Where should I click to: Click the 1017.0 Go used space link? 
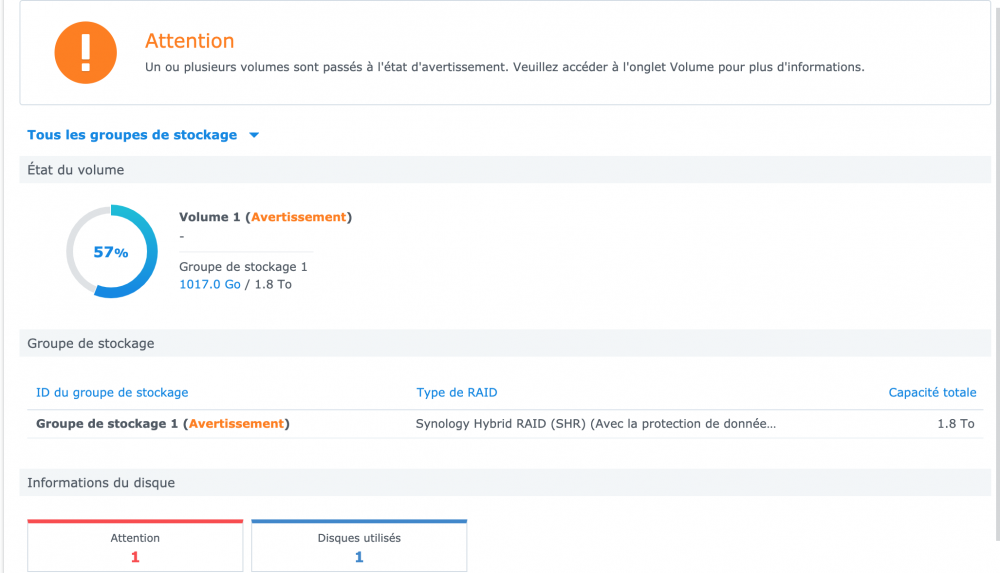click(209, 284)
